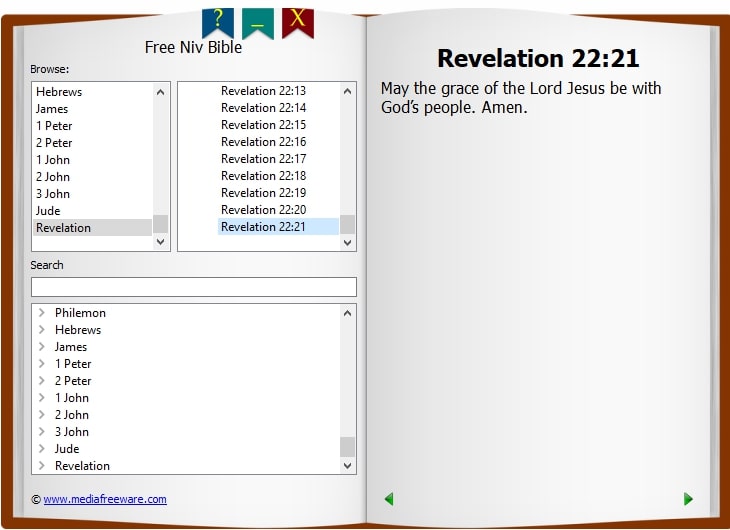Choose verse Revelation 22:13
Viewport: 730px width, 530px height.
(x=278, y=91)
